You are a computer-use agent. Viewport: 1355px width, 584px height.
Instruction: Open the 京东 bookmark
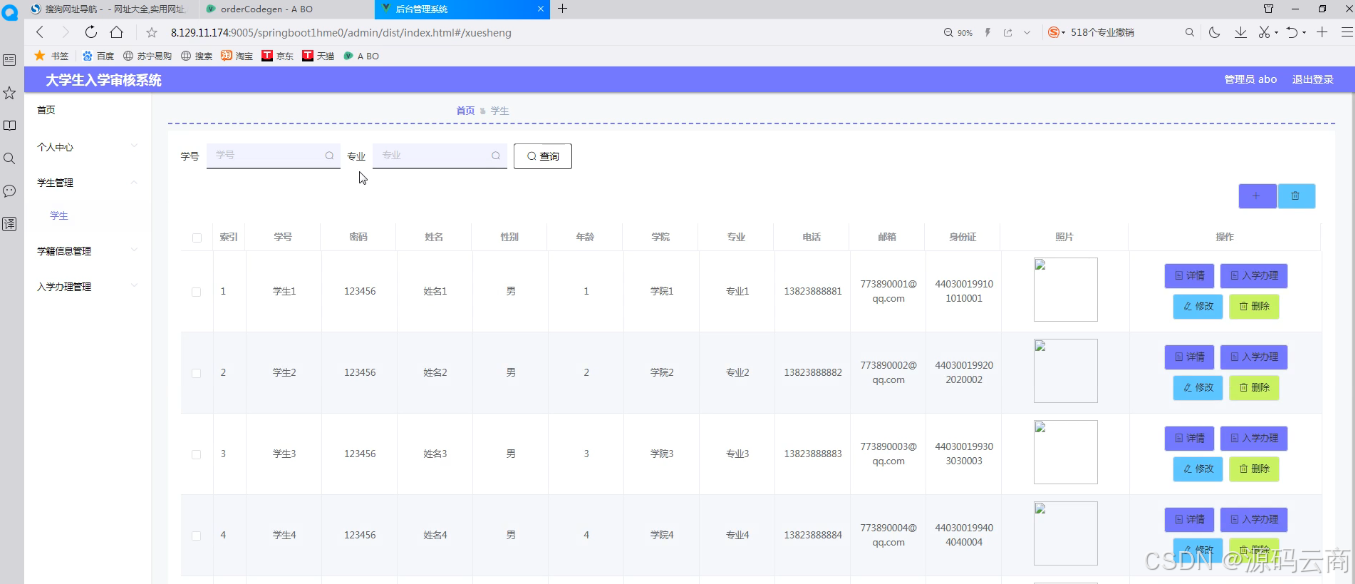(277, 56)
